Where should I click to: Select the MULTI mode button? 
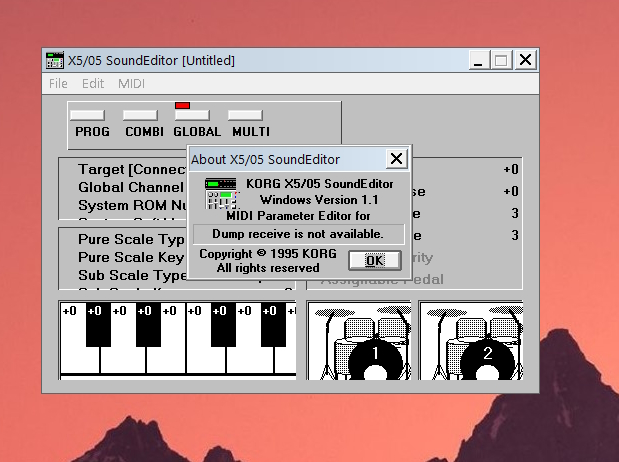click(245, 115)
